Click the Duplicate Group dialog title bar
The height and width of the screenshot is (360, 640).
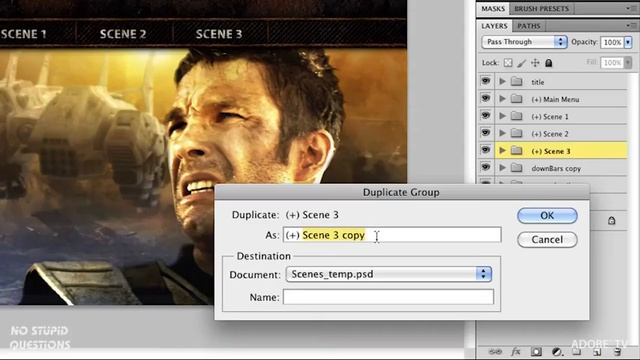[402, 192]
